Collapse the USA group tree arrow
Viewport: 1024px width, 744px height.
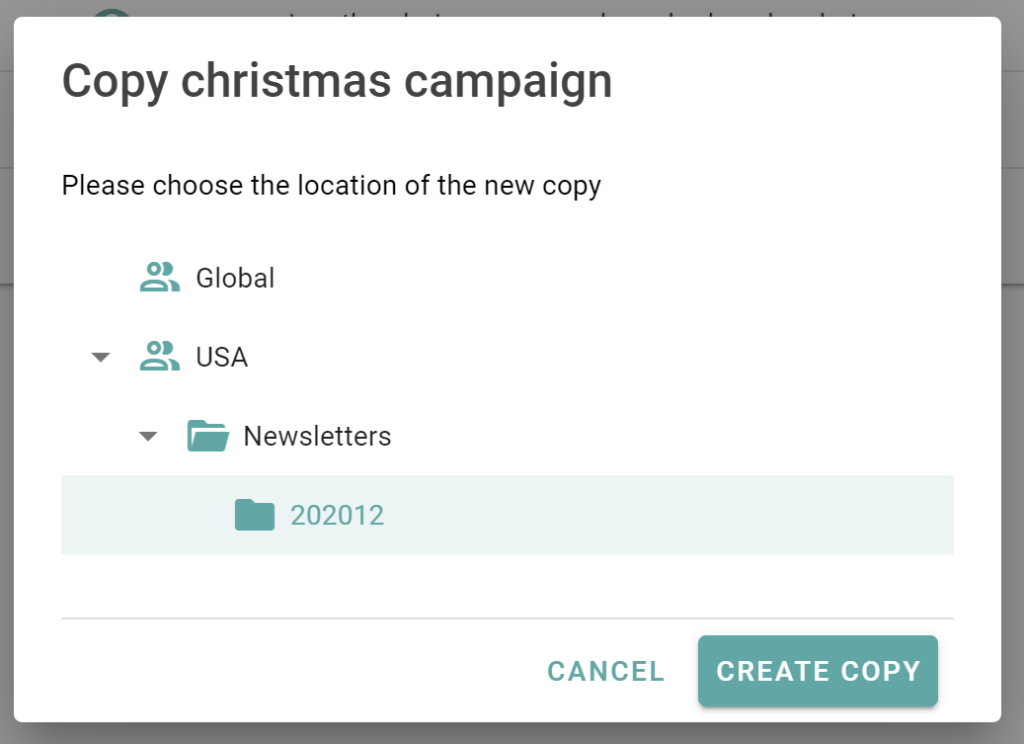(101, 357)
